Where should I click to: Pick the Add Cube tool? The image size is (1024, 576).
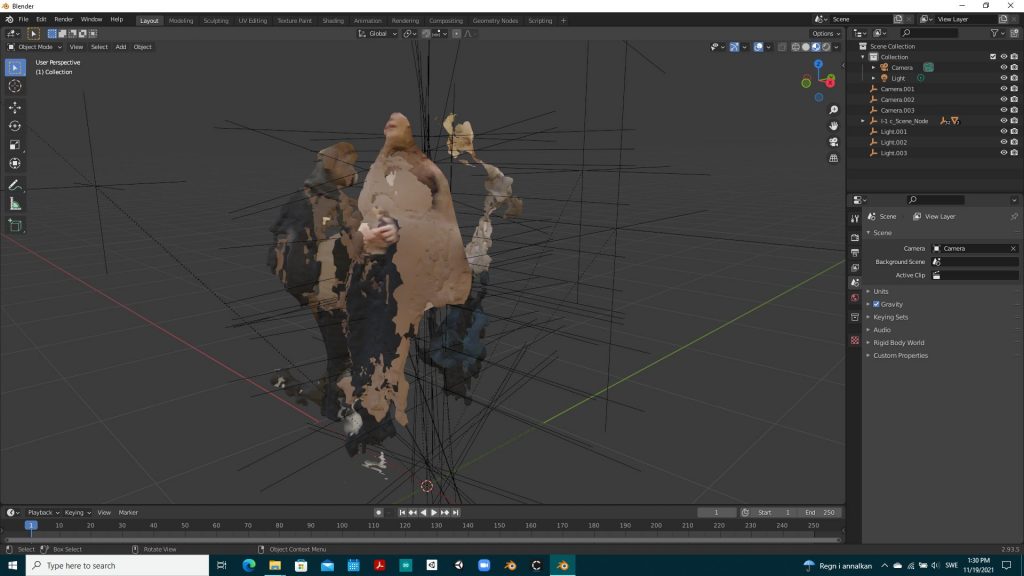point(15,226)
